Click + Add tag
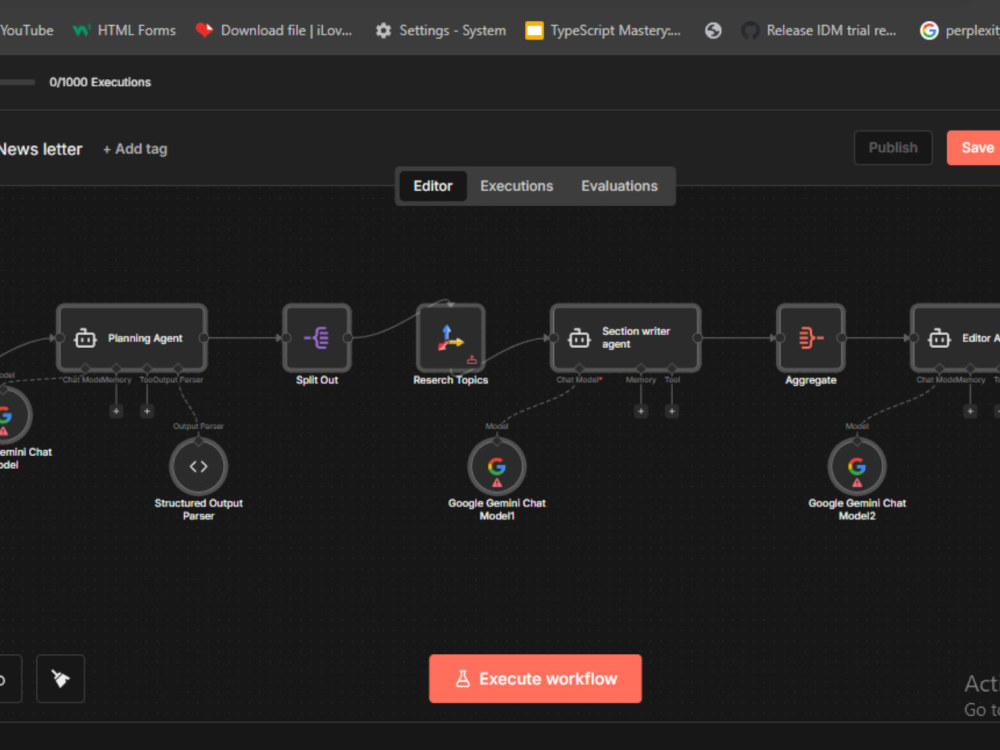 click(x=135, y=149)
